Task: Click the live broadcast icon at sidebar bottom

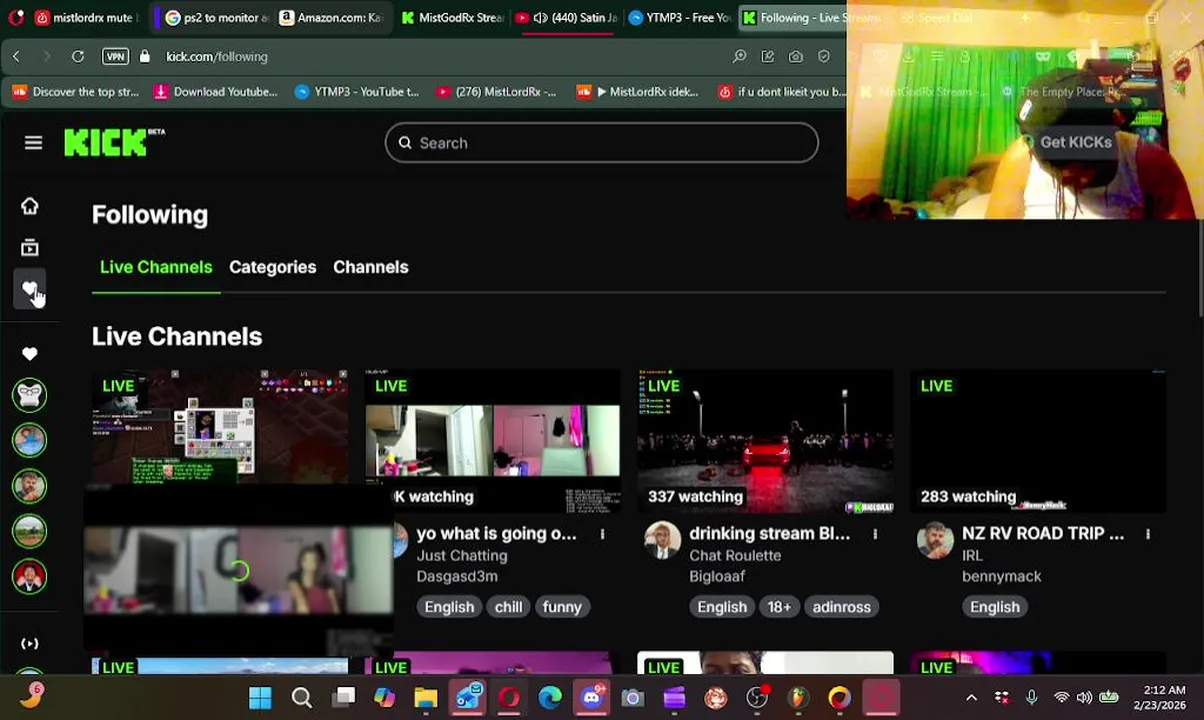Action: point(29,643)
